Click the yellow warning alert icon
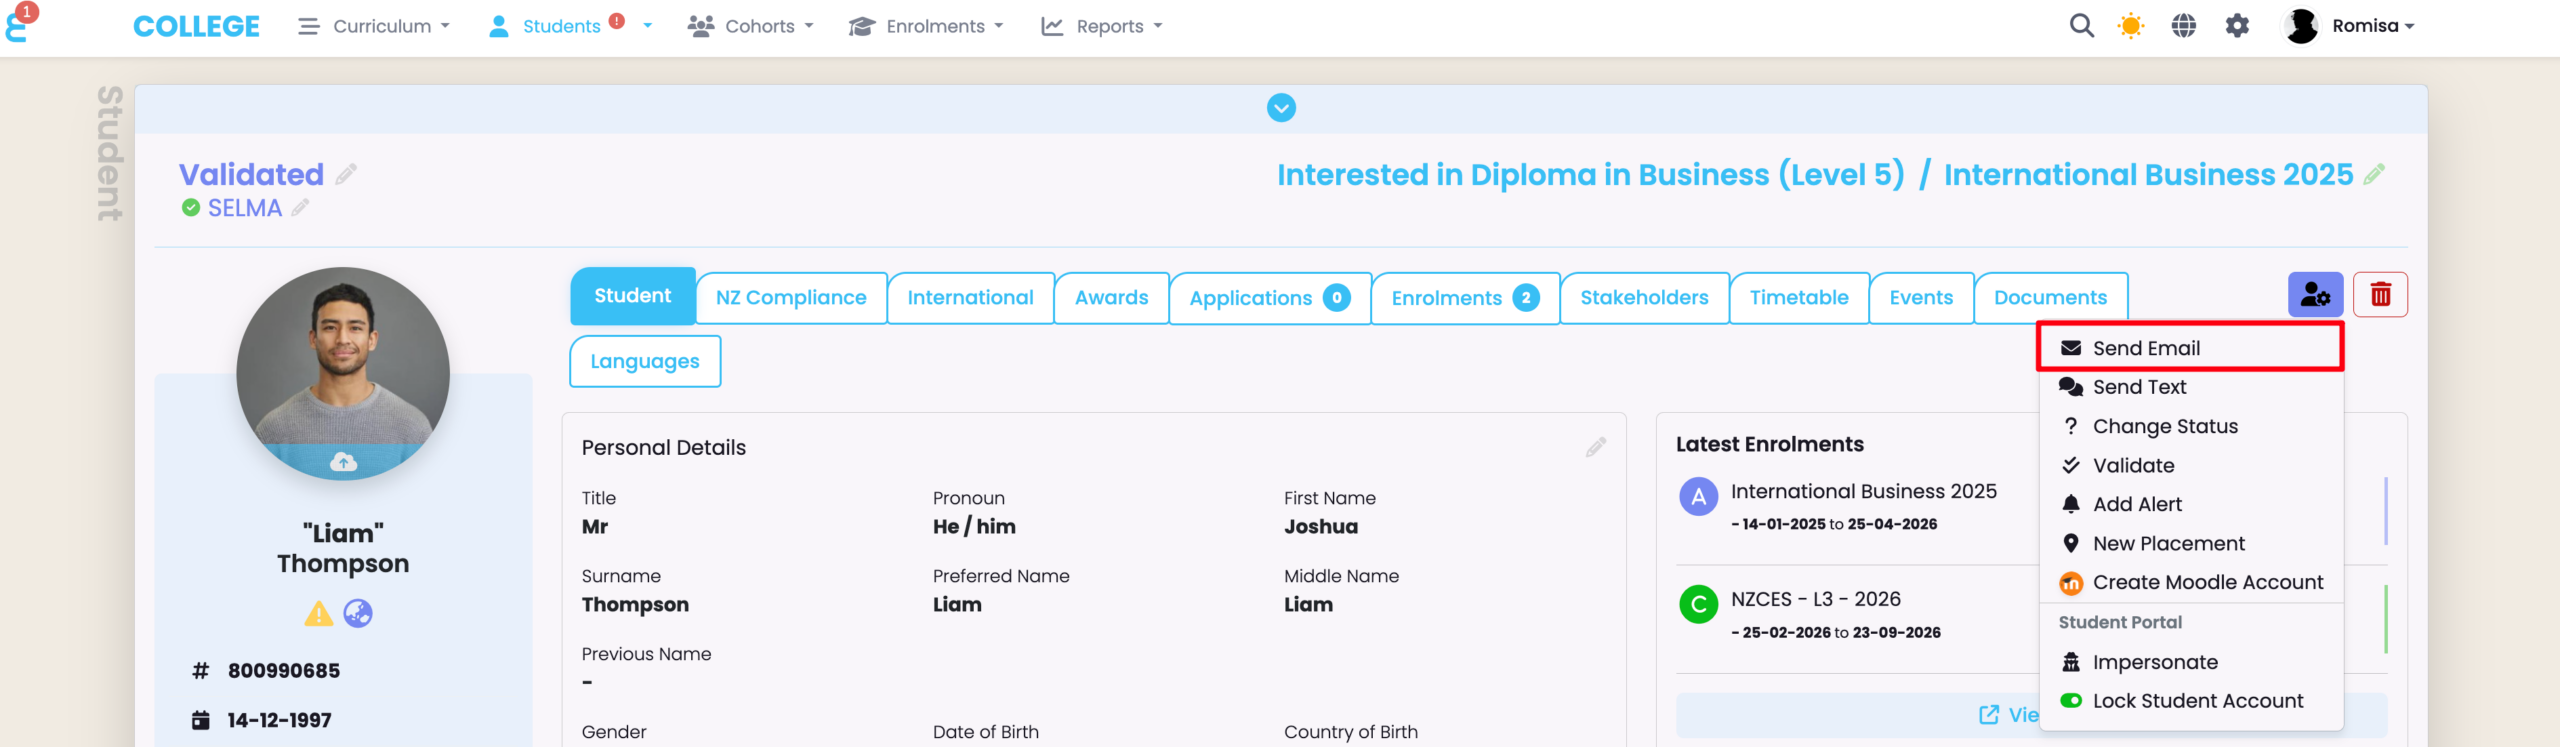Screen dimensions: 2560x747 click(318, 614)
